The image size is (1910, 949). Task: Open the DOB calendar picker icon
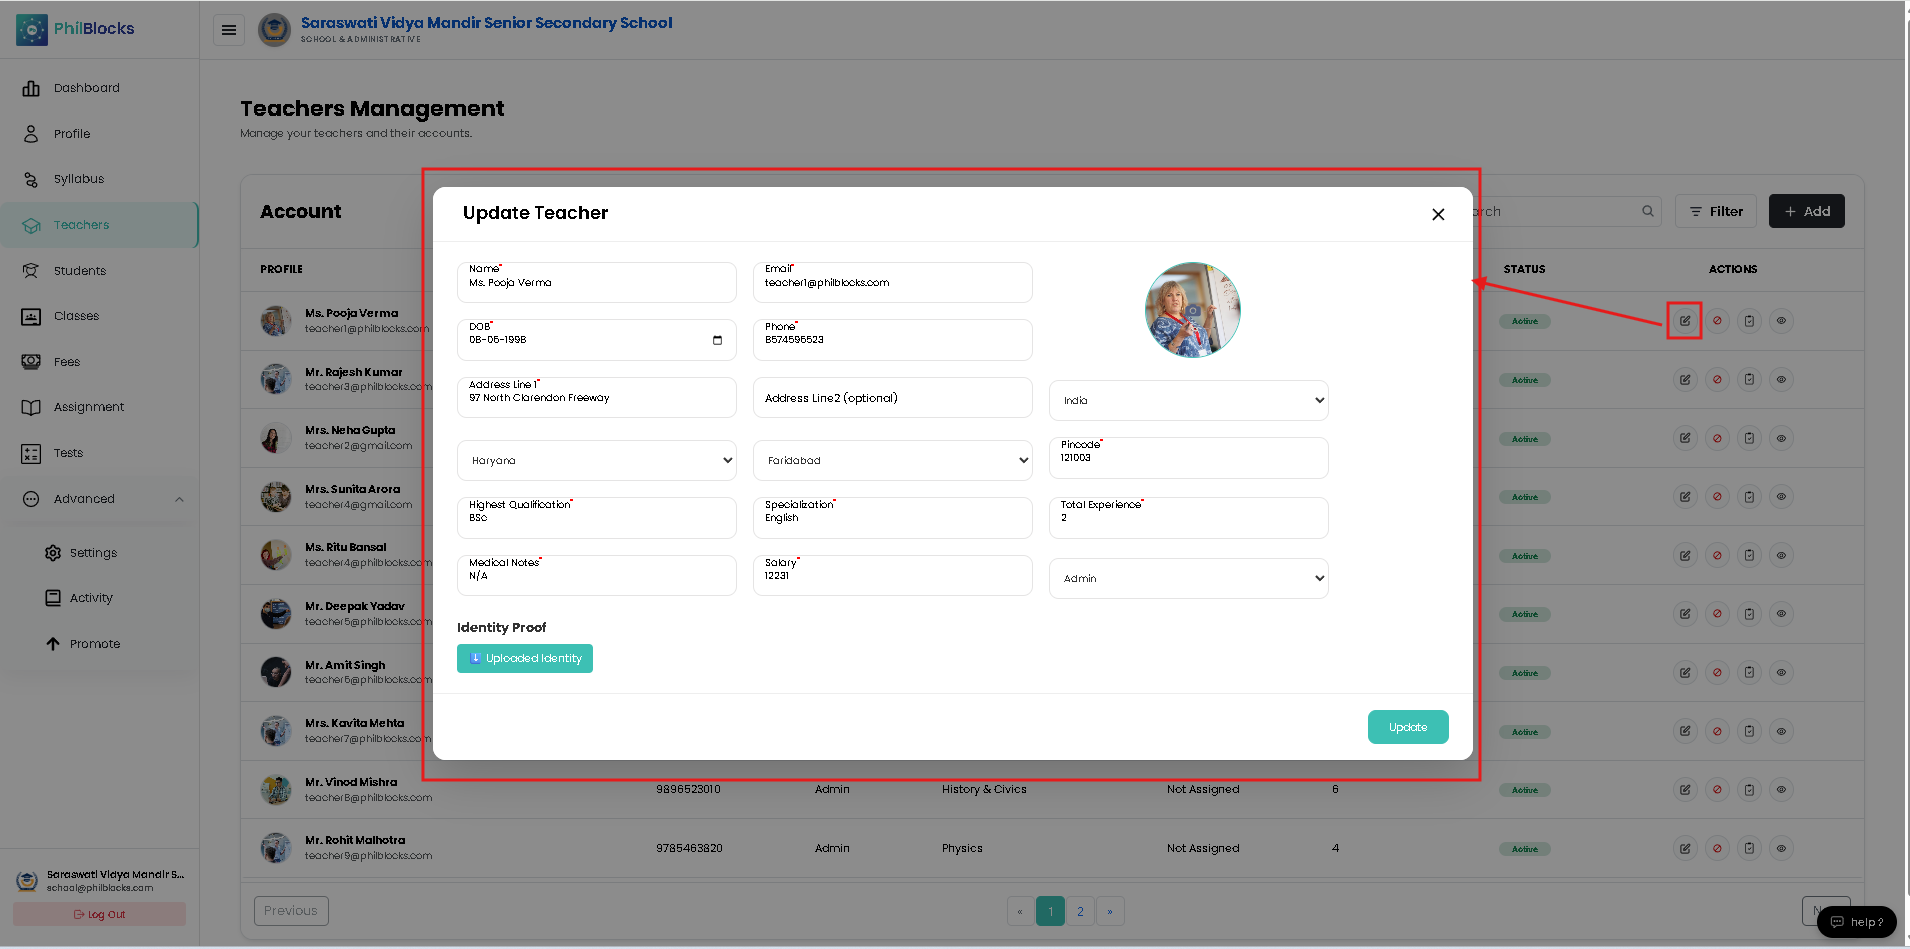(717, 340)
